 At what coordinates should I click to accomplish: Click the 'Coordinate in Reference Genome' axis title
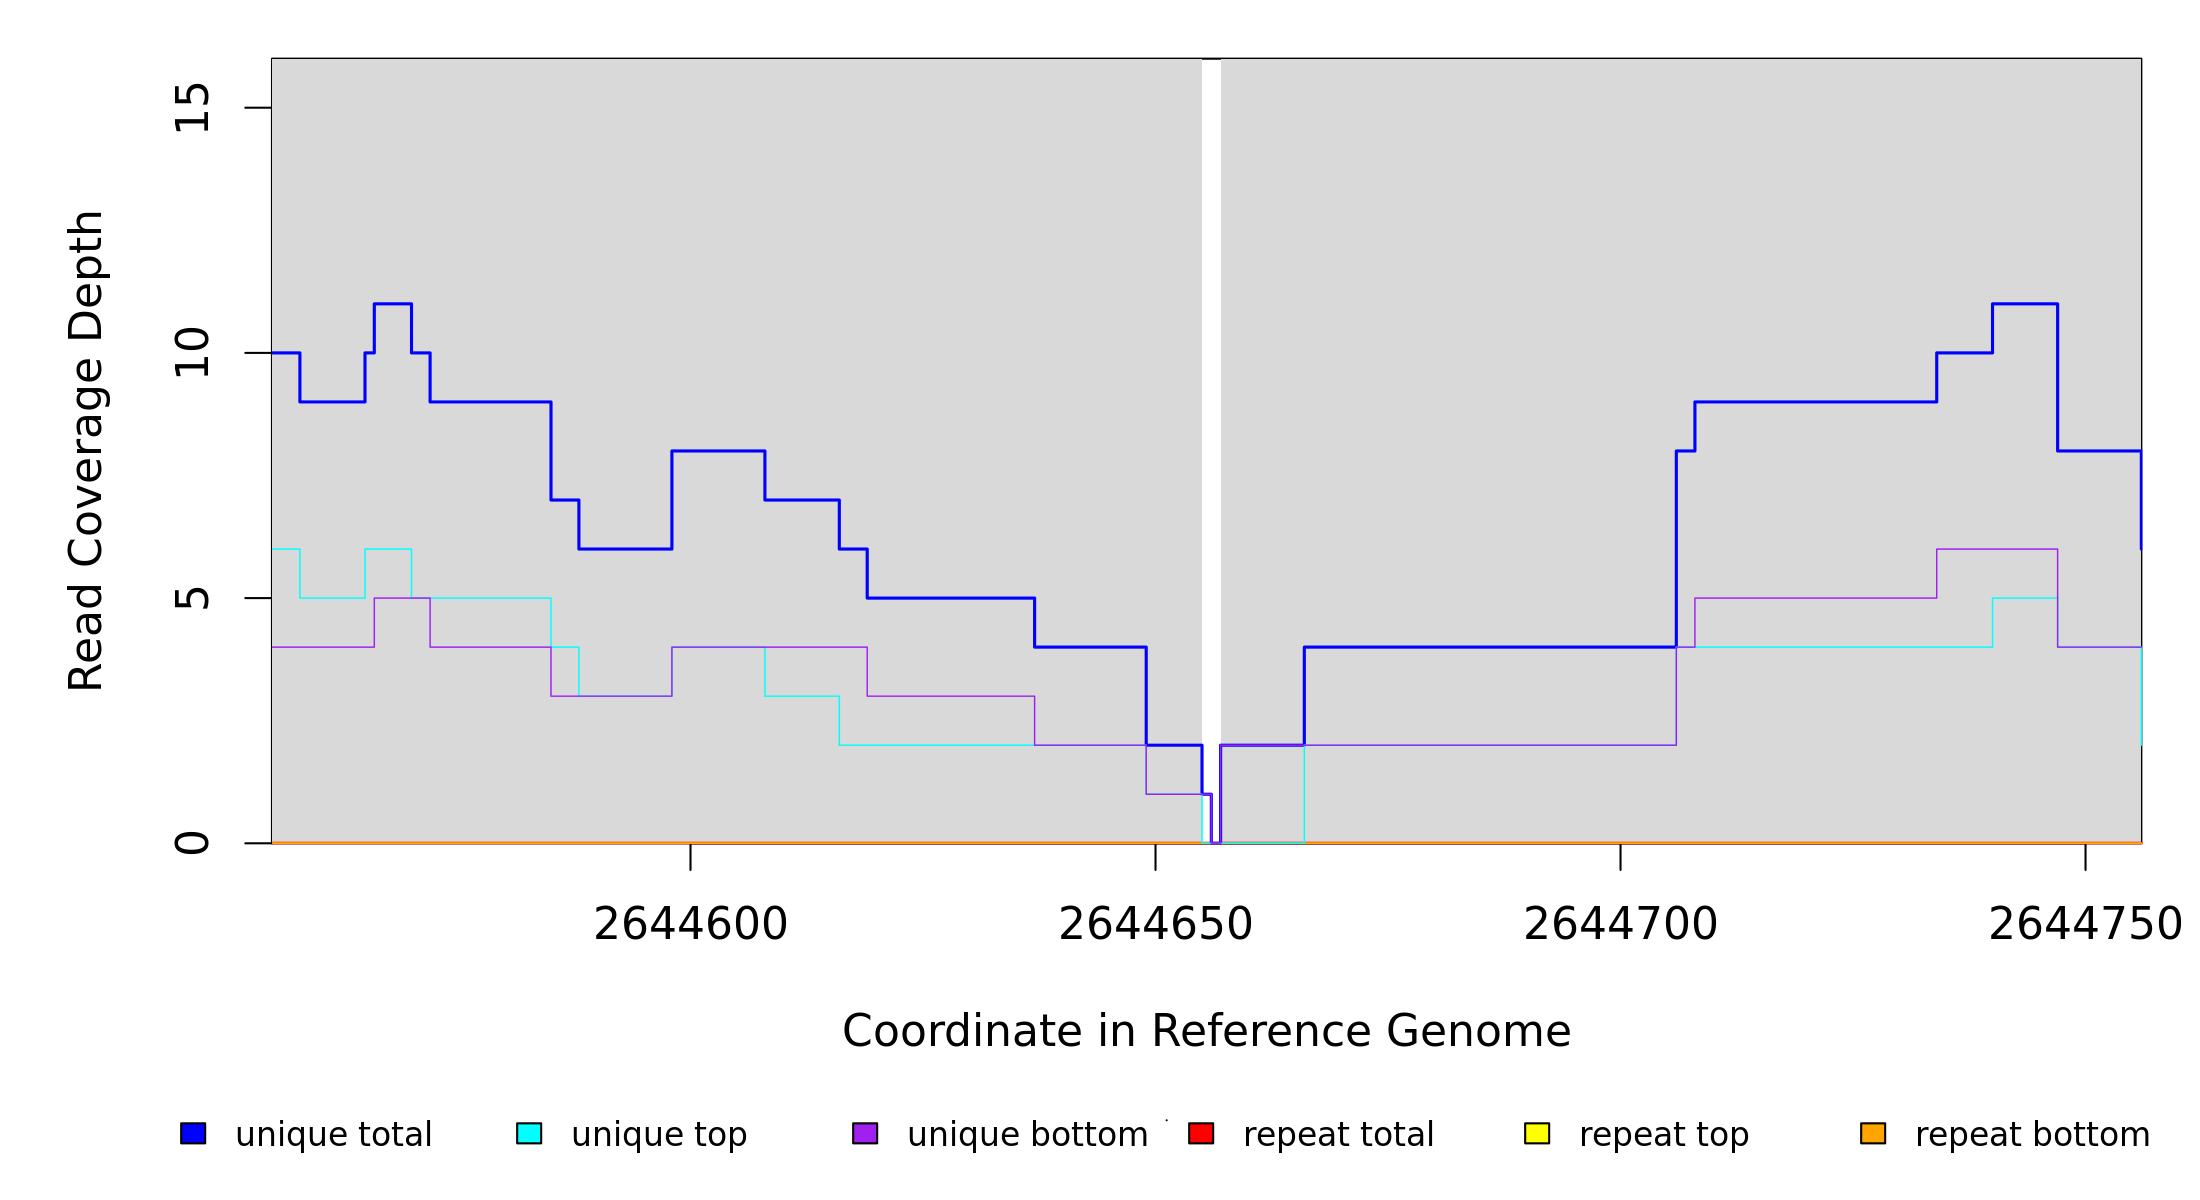[x=1206, y=1031]
